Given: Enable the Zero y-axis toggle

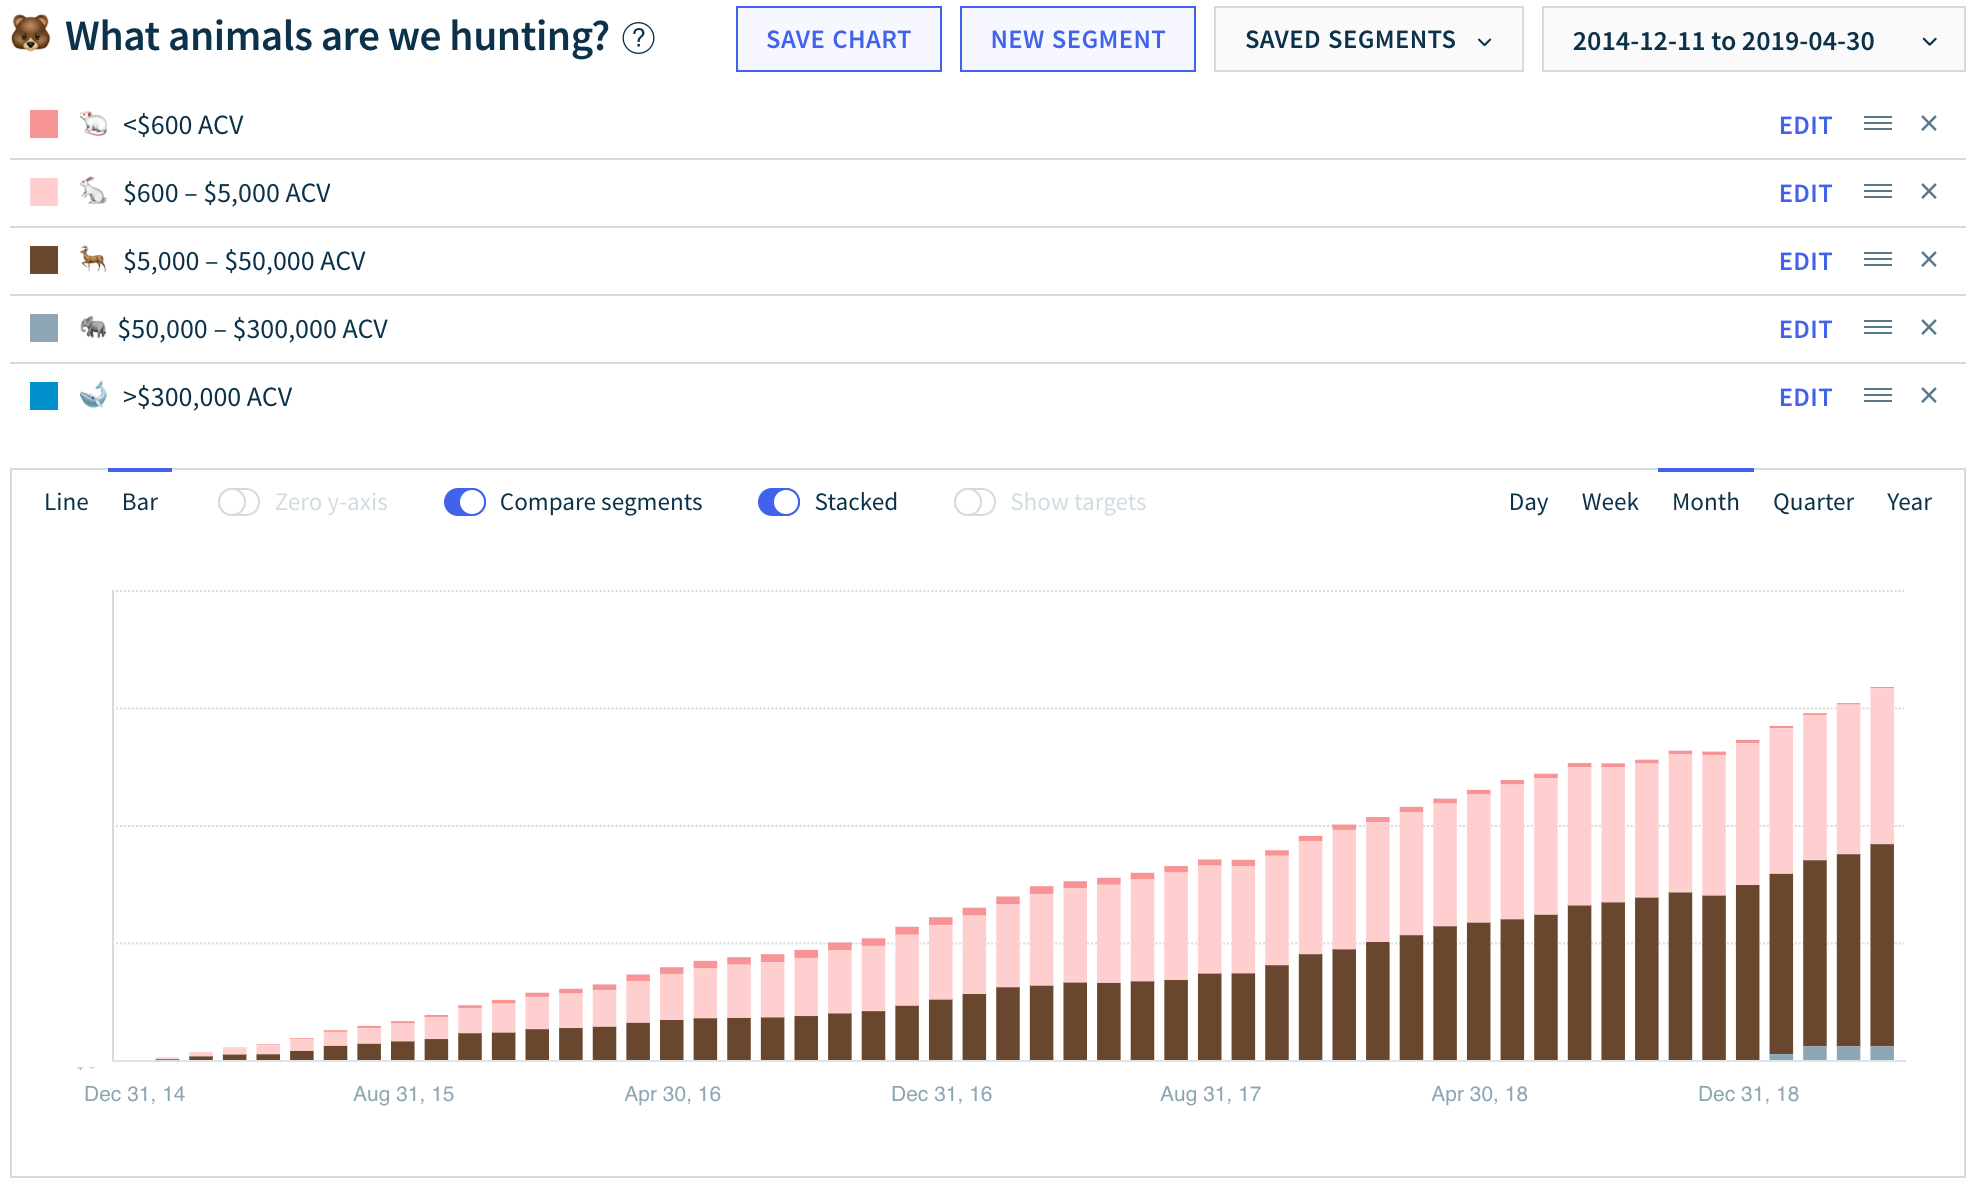Looking at the screenshot, I should click(239, 501).
